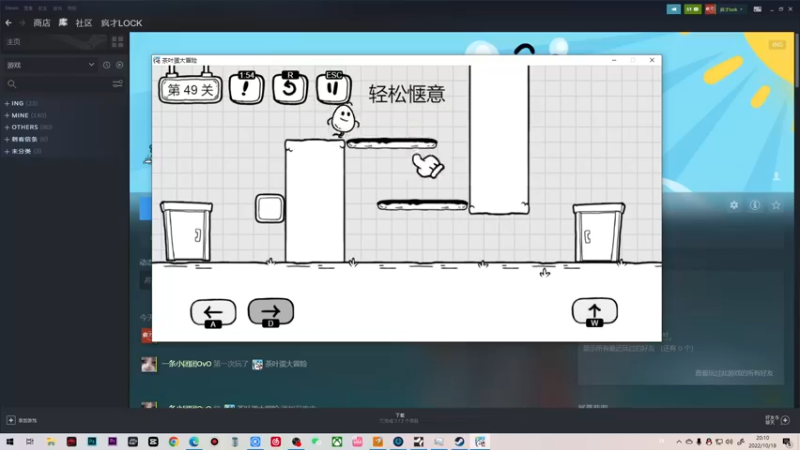The width and height of the screenshot is (800, 450).
Task: Open File Explorer from the taskbar
Action: click(51, 442)
